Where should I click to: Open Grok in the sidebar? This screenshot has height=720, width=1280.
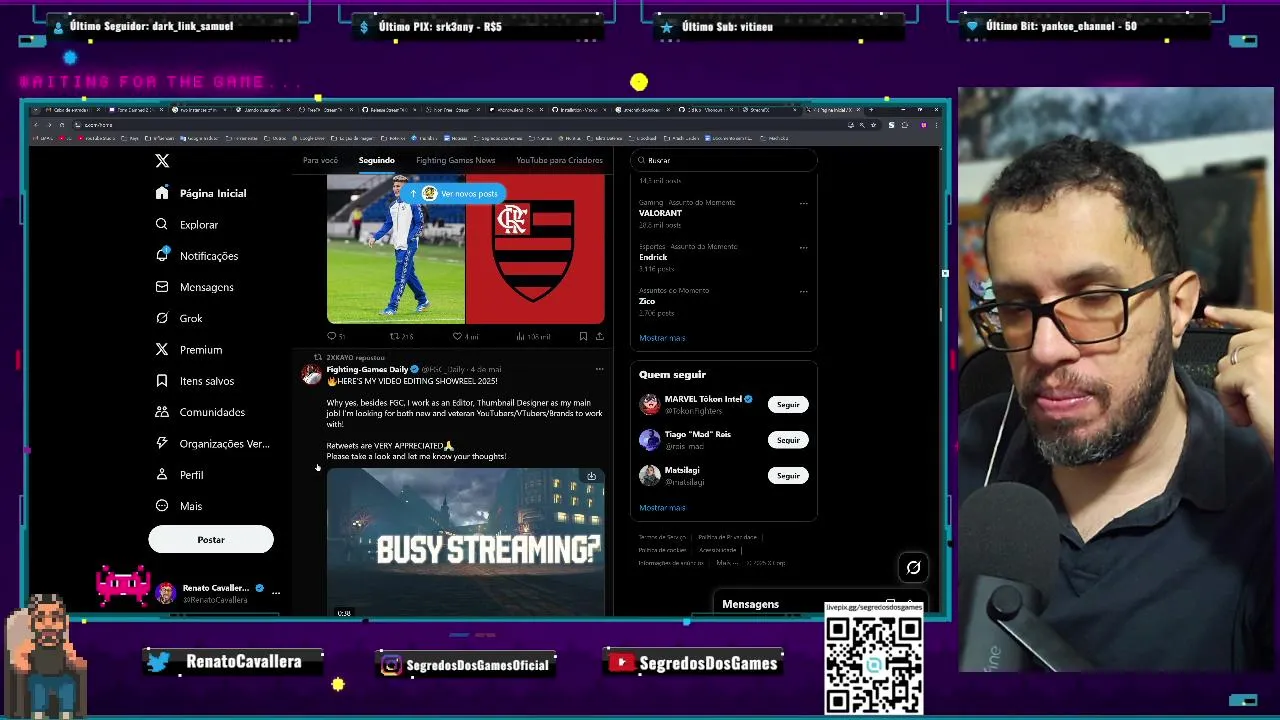point(179,318)
